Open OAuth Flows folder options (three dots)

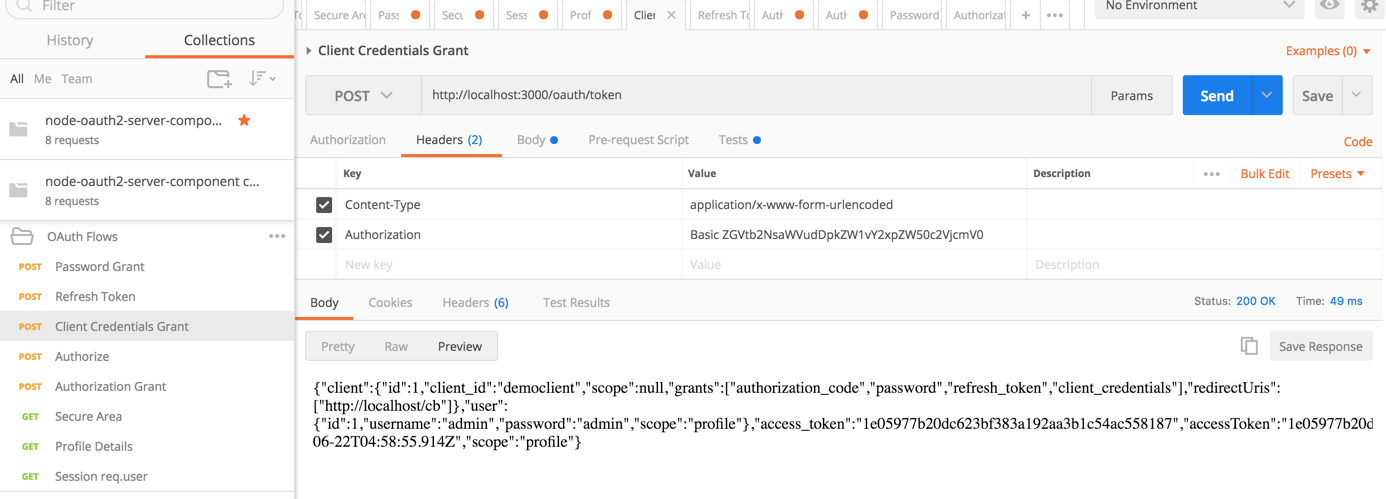click(x=277, y=237)
